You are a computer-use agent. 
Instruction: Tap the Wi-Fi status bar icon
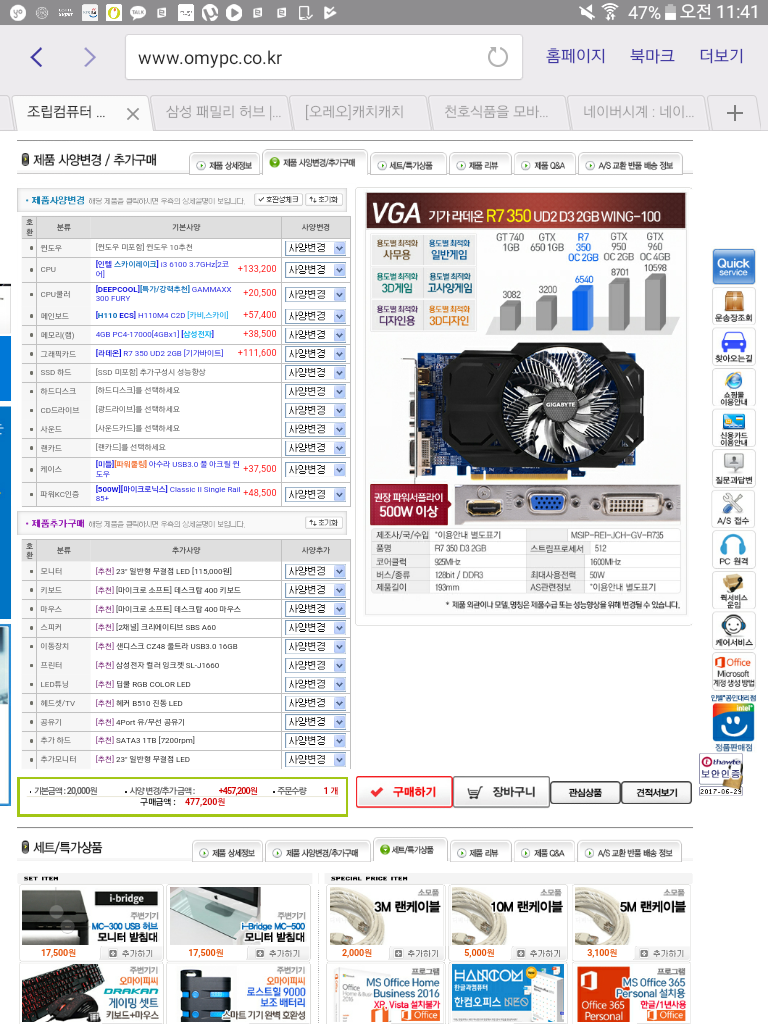pos(609,12)
